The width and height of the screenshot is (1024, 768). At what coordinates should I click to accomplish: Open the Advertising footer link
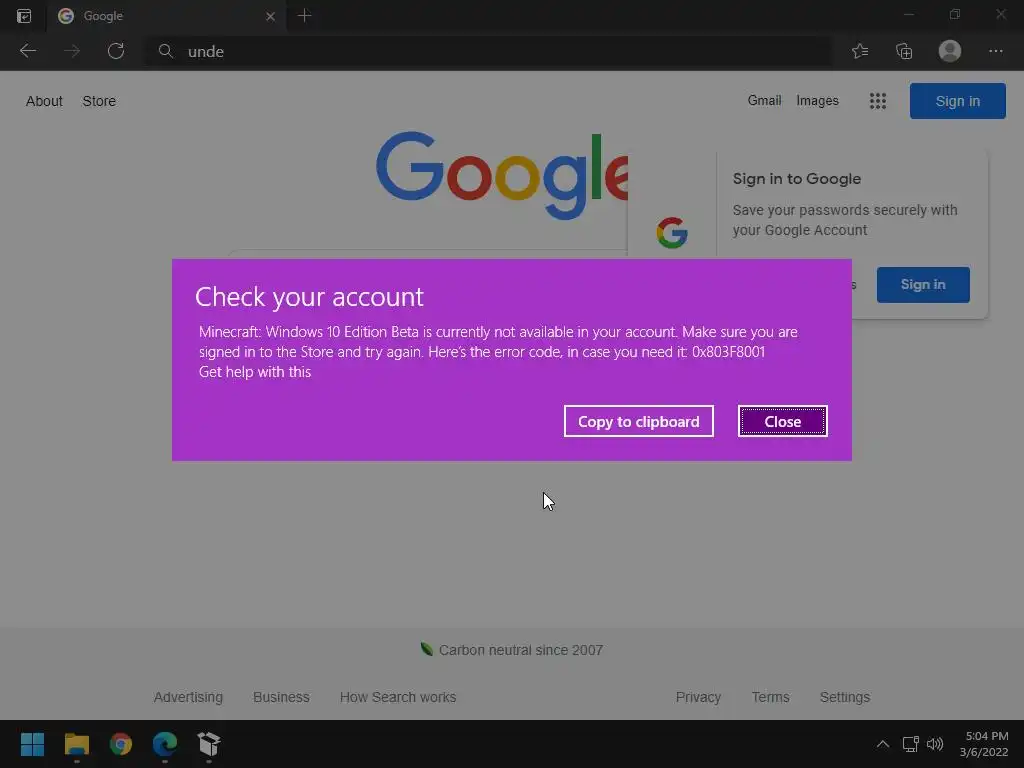tap(188, 697)
